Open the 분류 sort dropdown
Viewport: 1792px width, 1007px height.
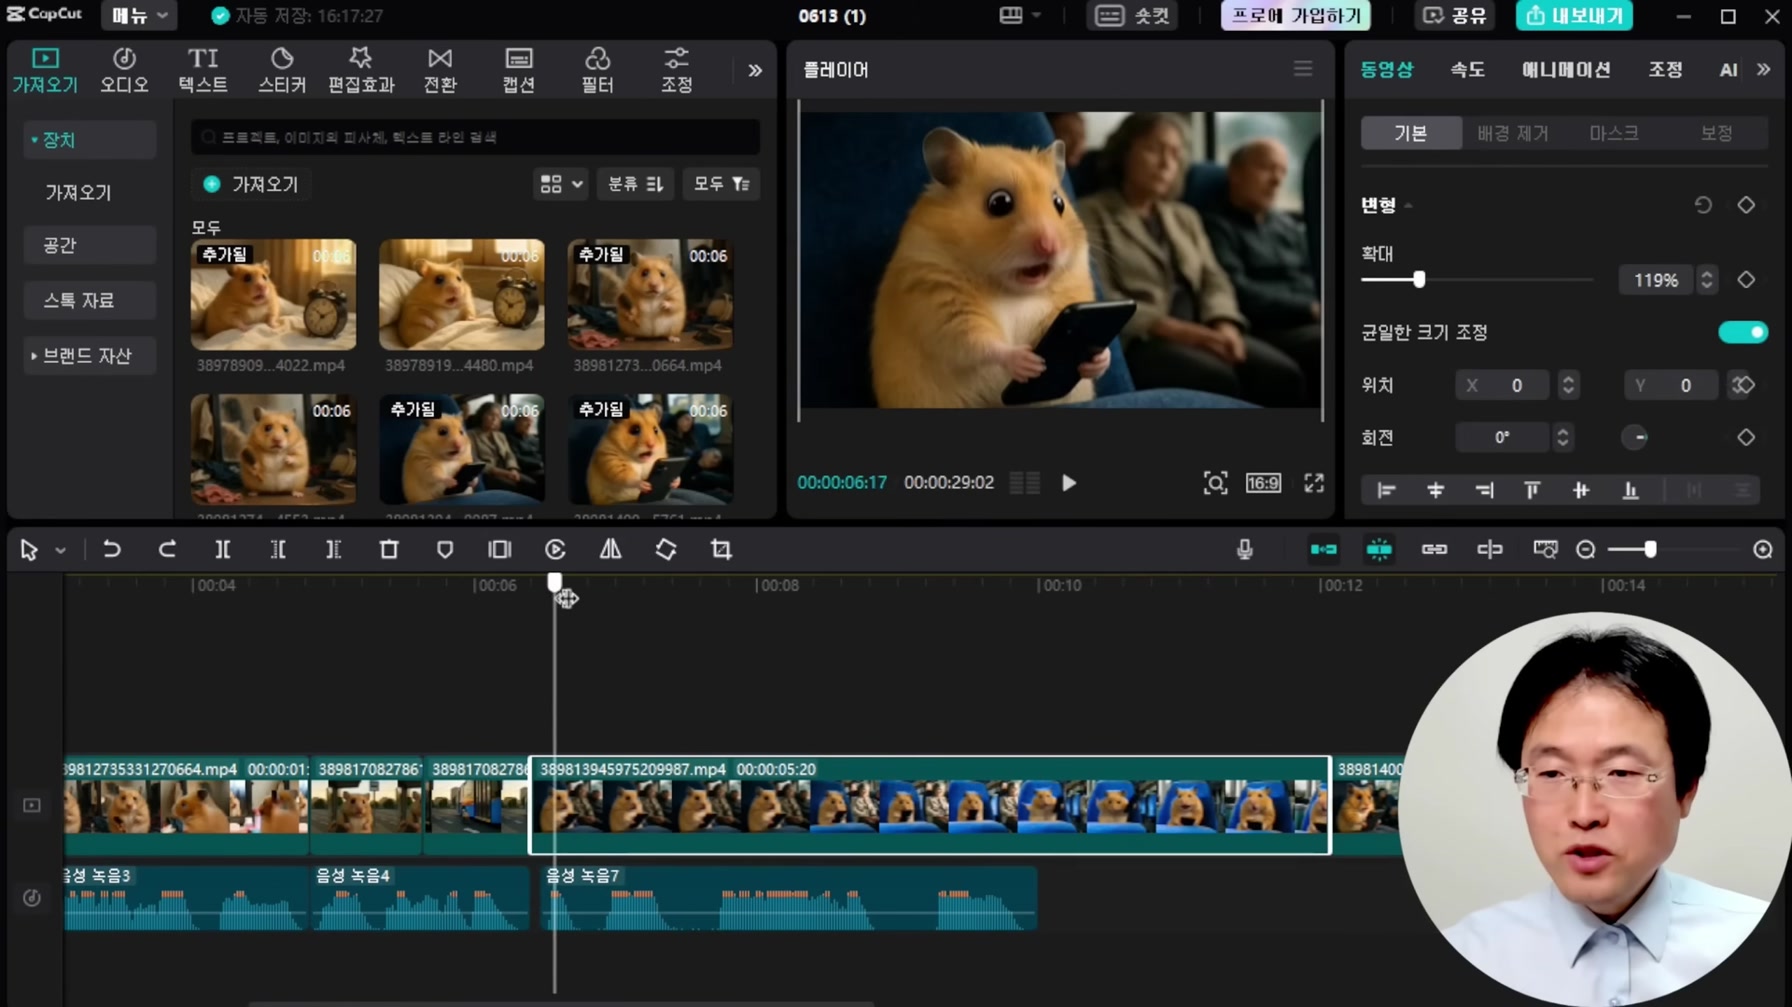click(x=635, y=184)
